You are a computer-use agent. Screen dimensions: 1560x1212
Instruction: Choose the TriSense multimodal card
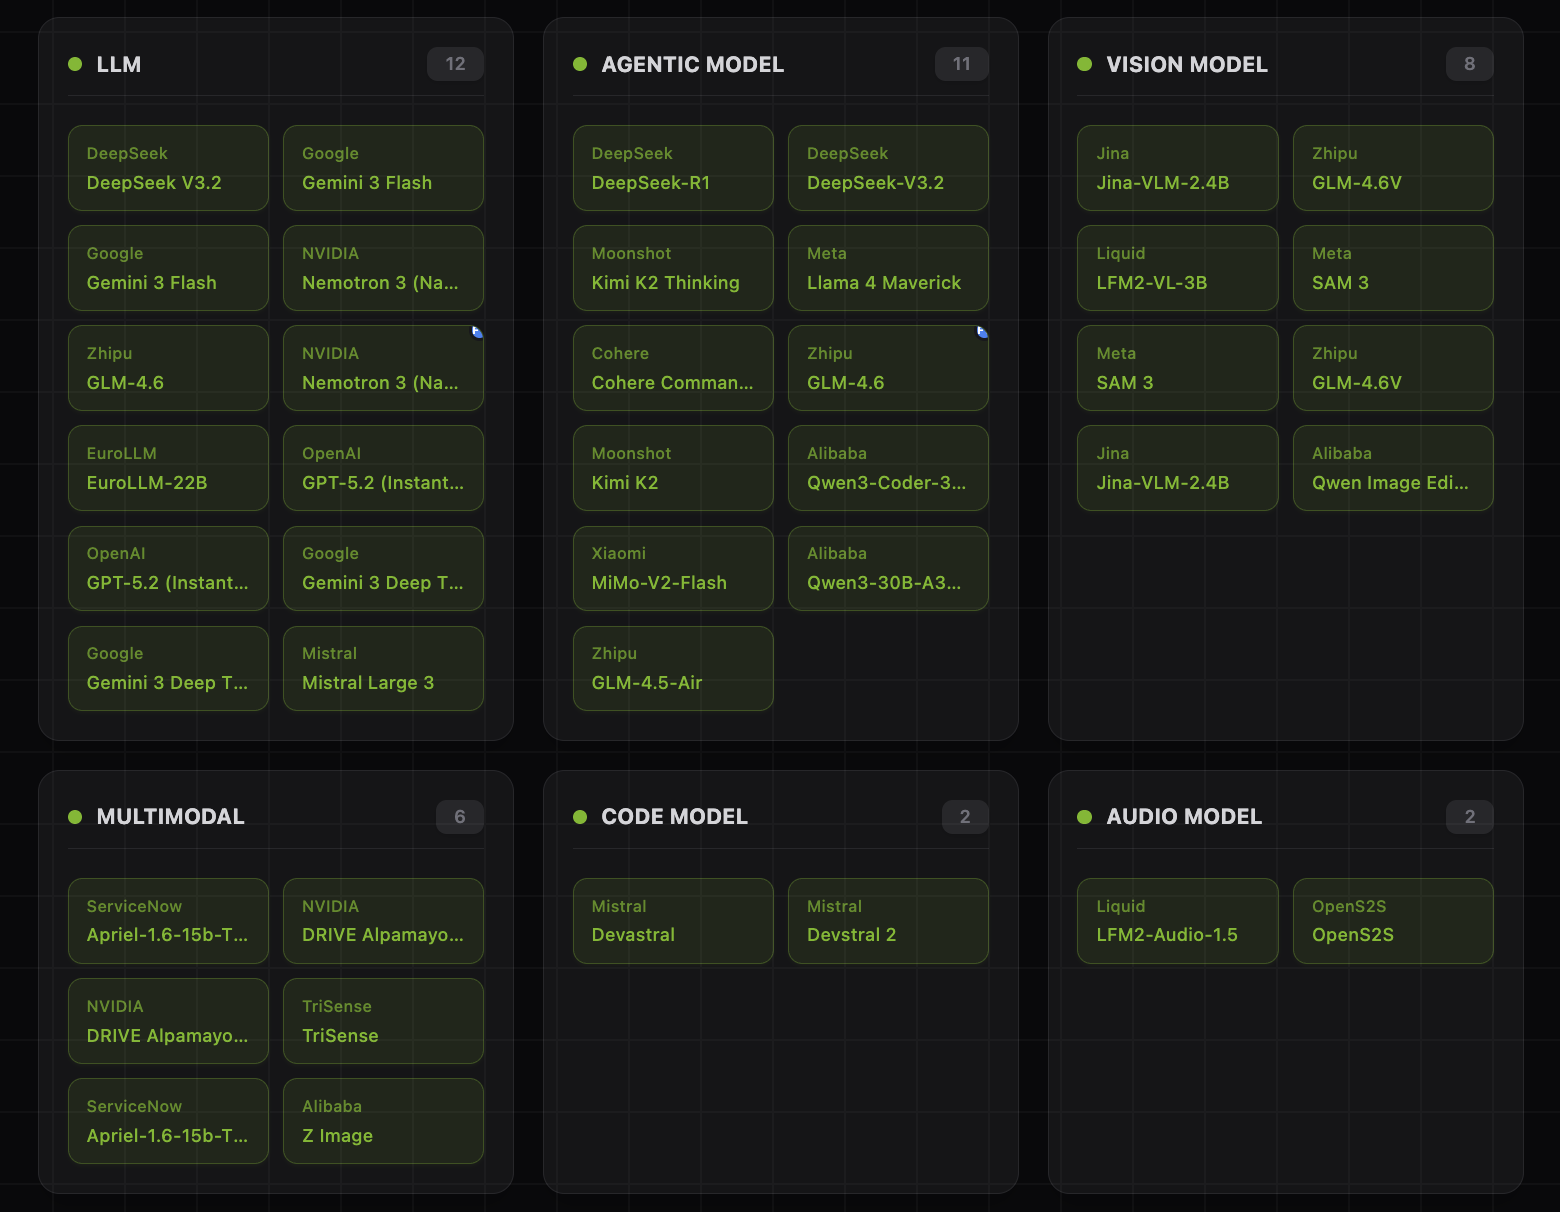click(x=383, y=1021)
